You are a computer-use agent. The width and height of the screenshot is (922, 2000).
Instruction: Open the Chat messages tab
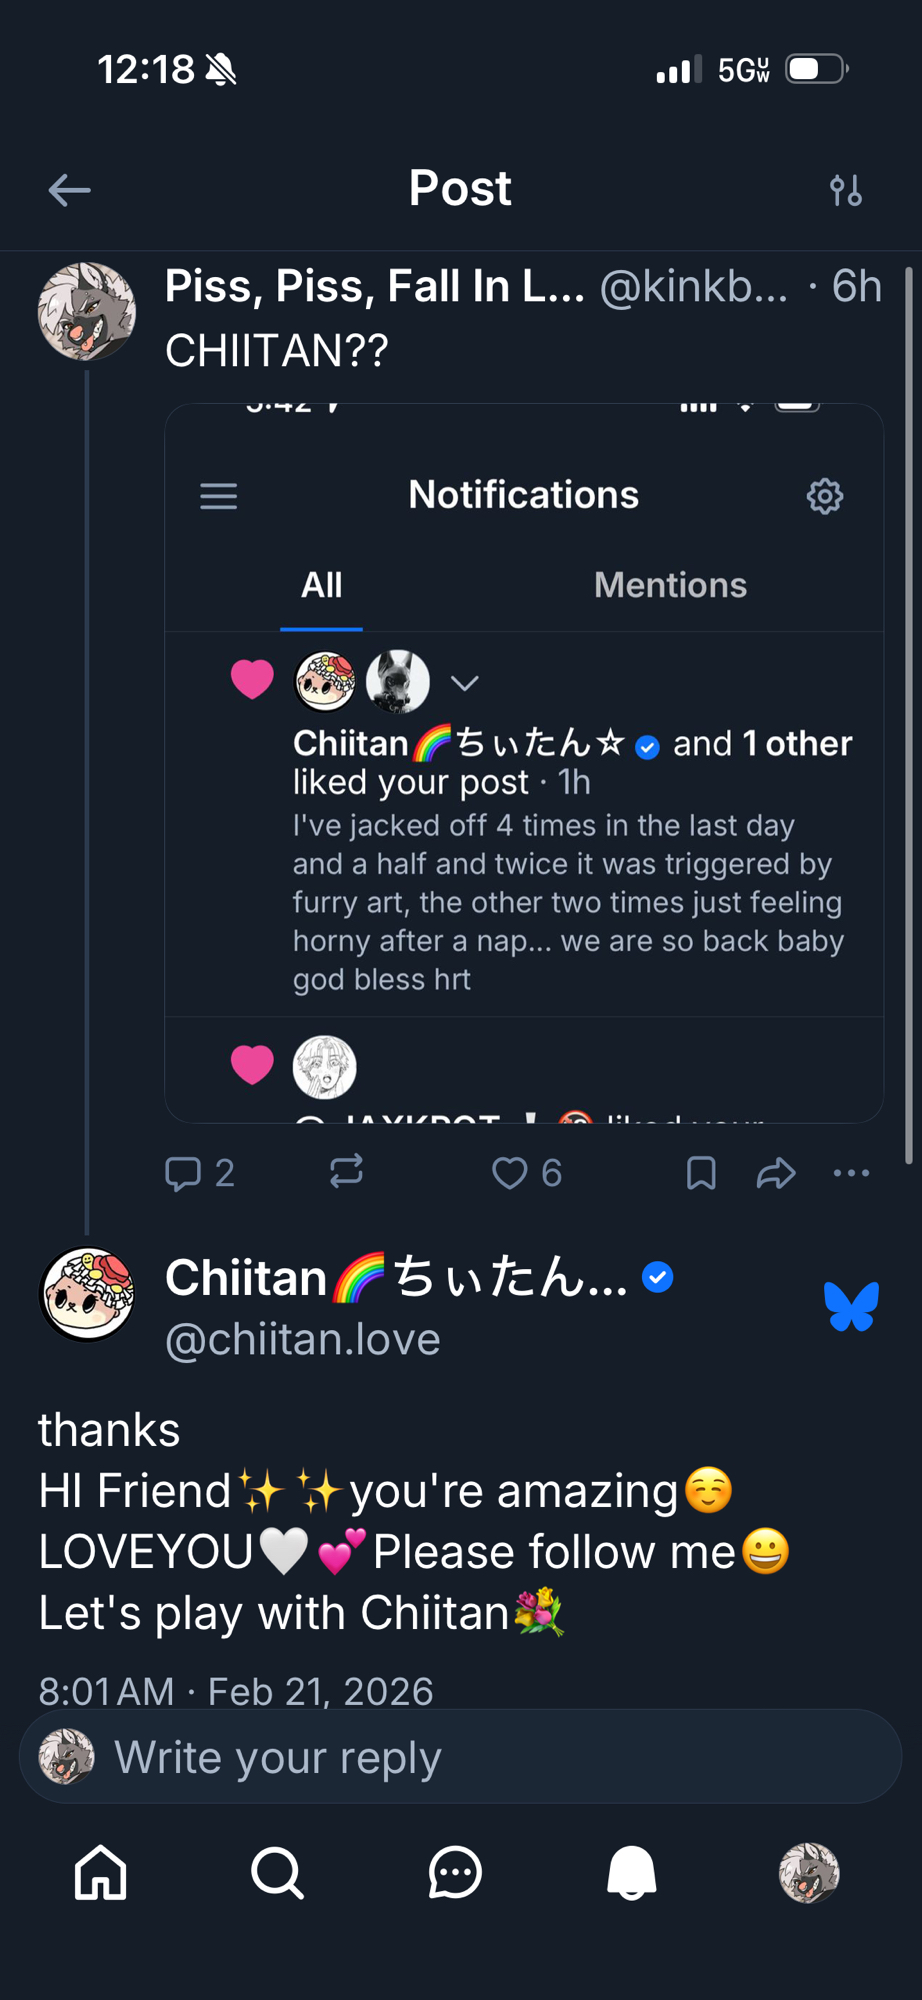coord(455,1873)
